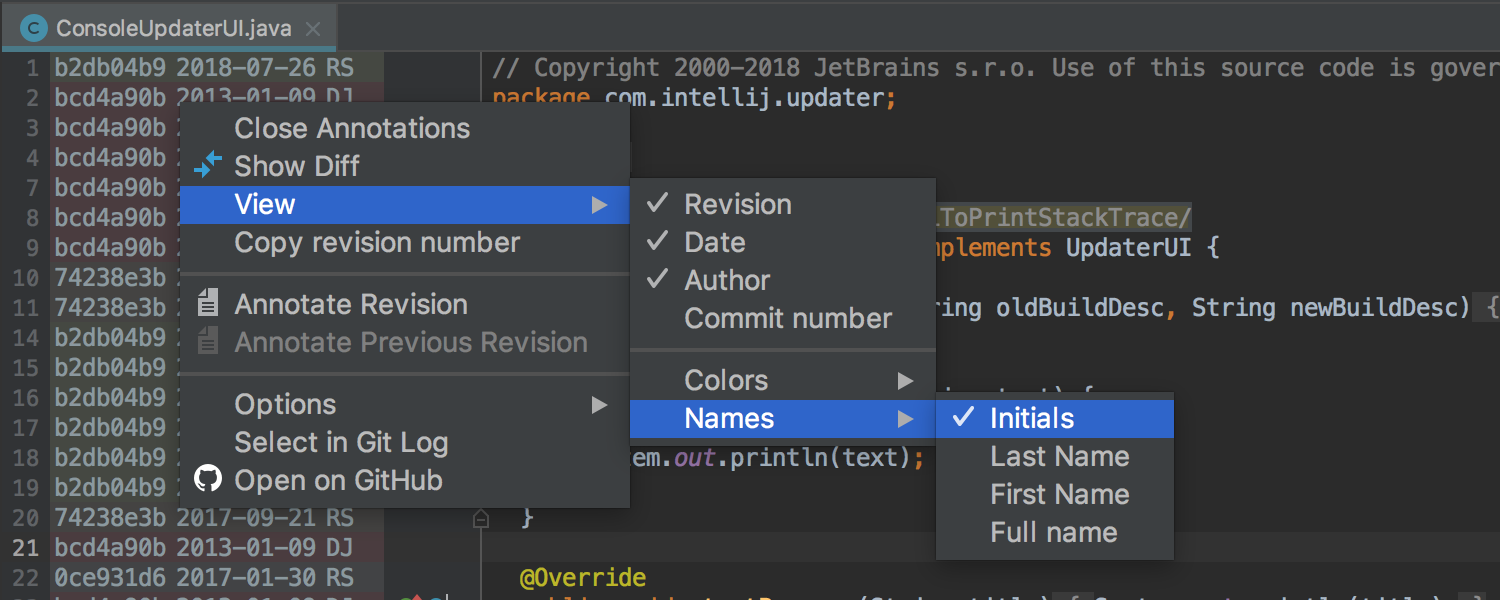Screen dimensions: 1500x600
Task: Expand the View submenu arrow
Action: [x=599, y=205]
